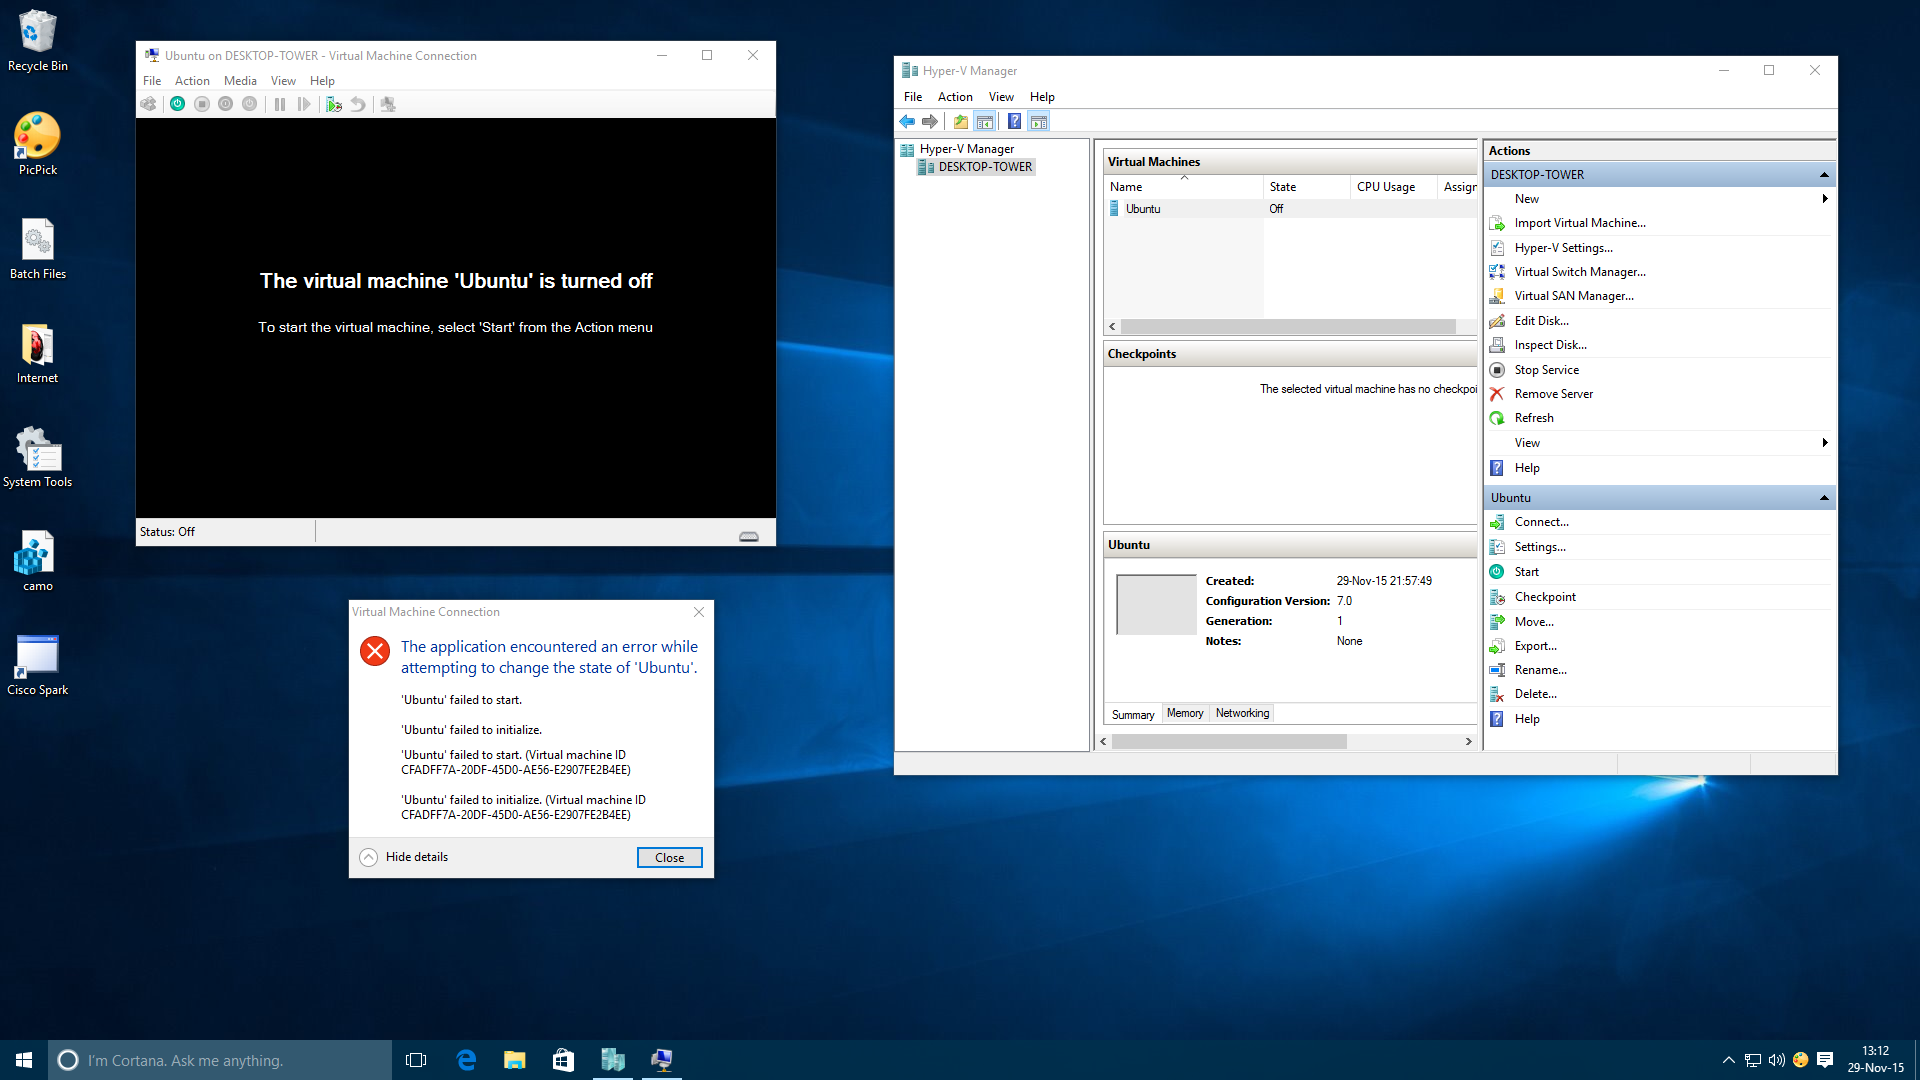Click the Turn Off stop icon in VM toolbar
1920x1080 pixels.
point(202,104)
